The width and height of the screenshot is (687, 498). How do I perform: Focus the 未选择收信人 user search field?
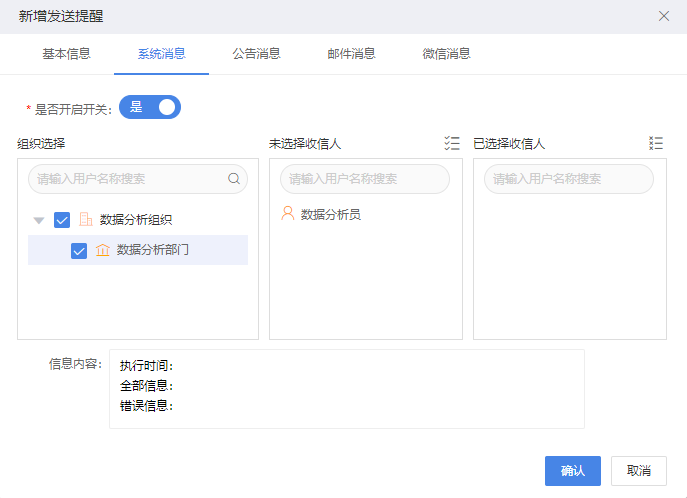[x=365, y=179]
